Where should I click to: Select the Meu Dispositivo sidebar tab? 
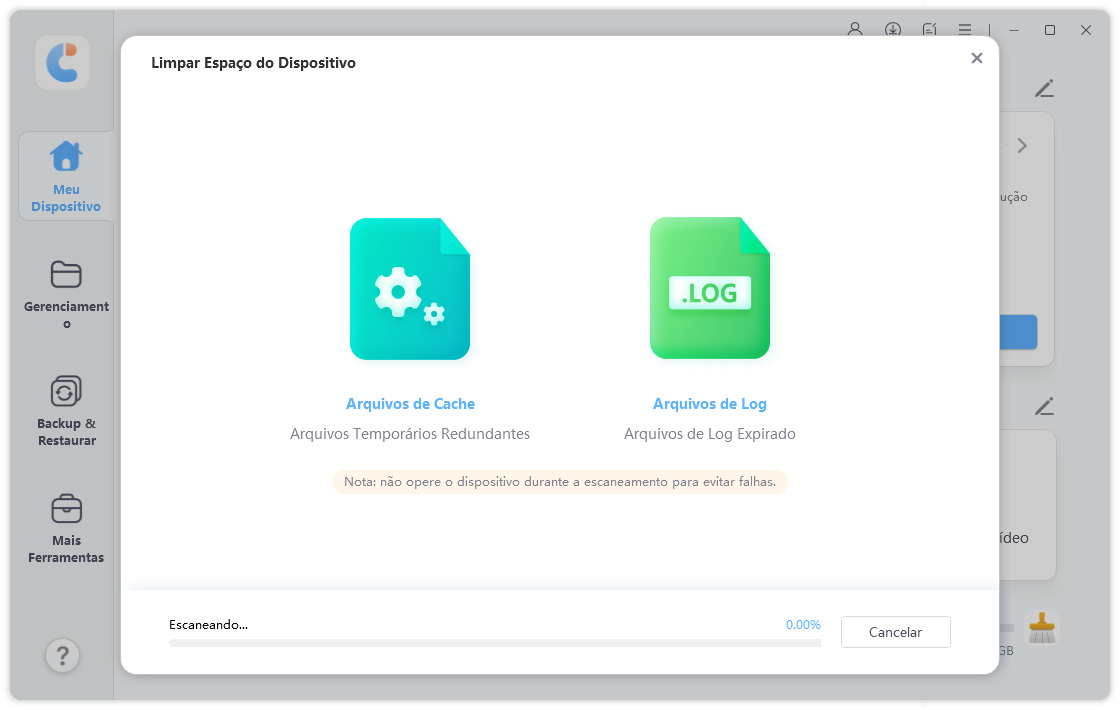point(66,177)
